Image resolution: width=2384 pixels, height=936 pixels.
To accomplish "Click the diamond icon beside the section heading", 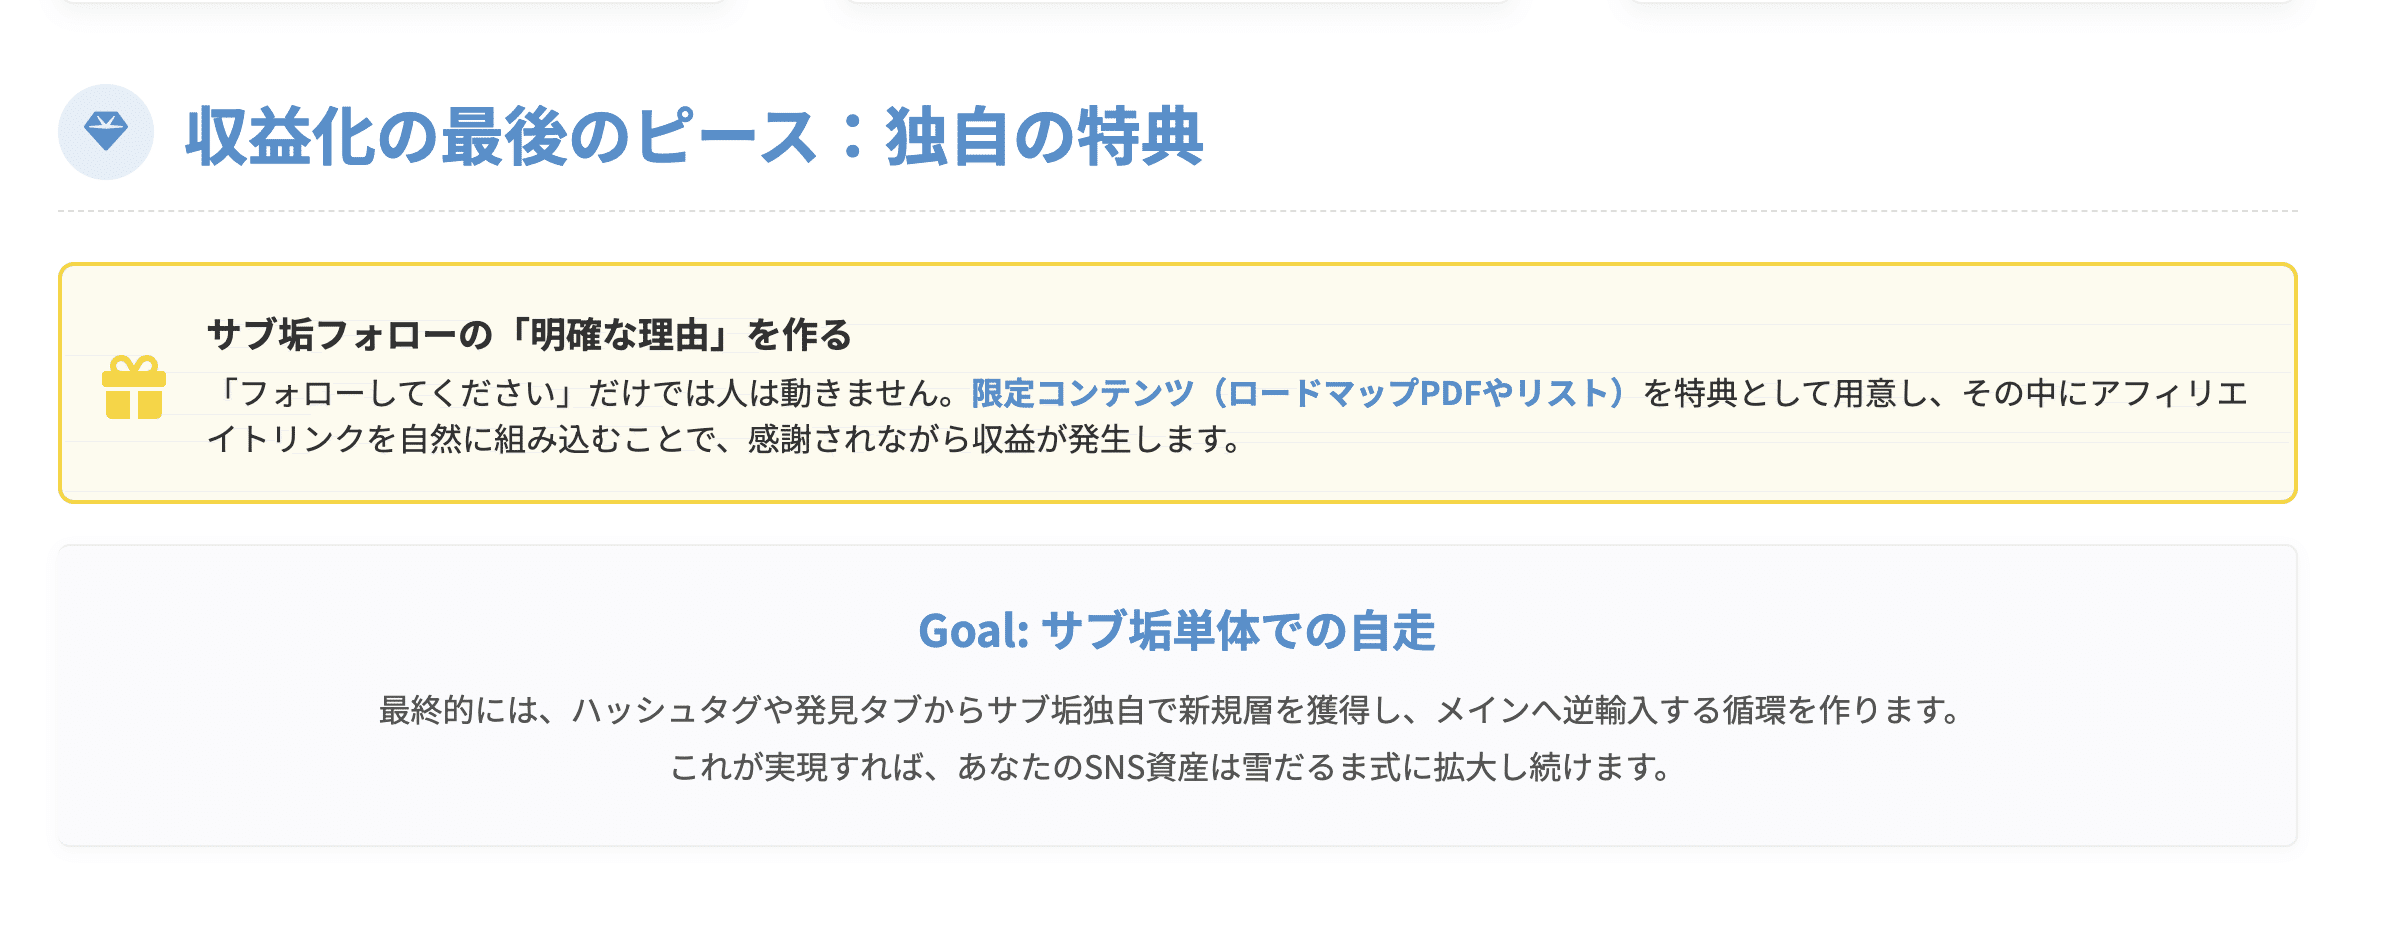I will (x=105, y=132).
